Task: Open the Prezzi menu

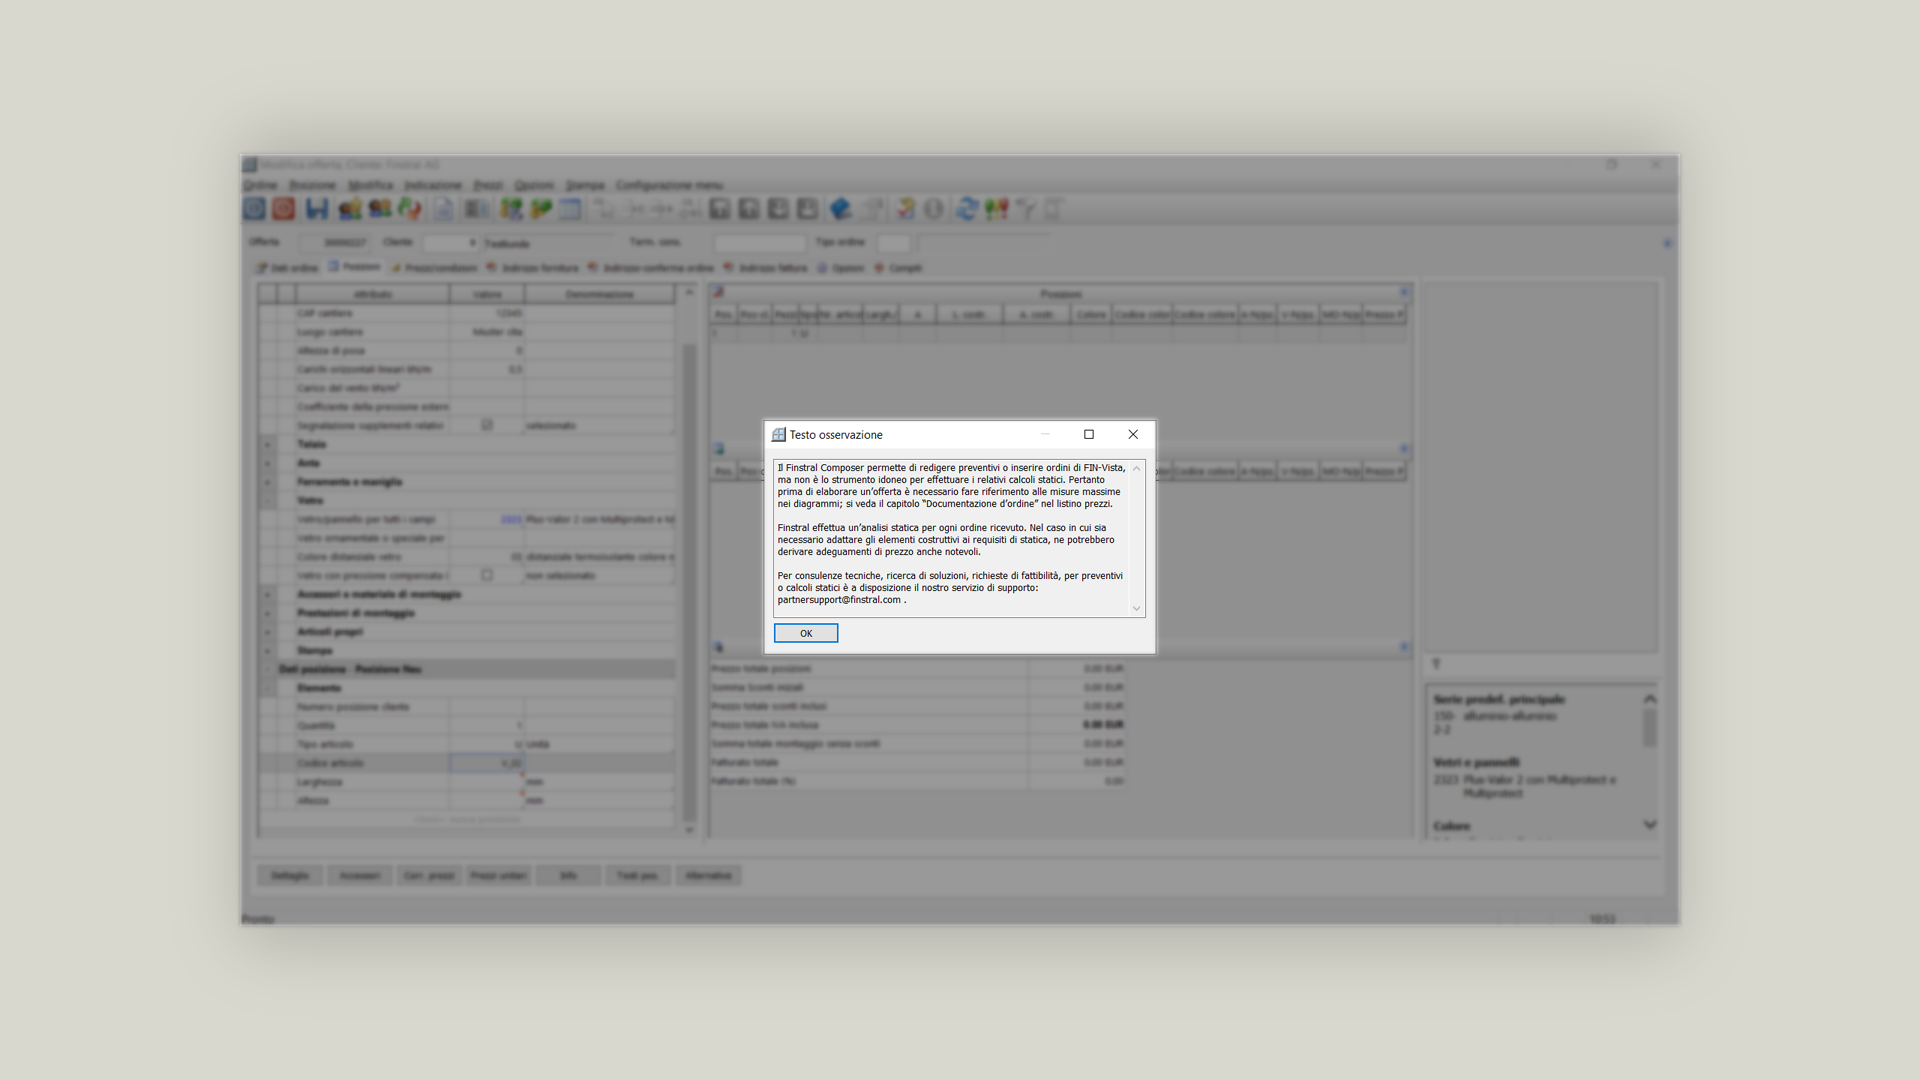Action: coord(488,185)
